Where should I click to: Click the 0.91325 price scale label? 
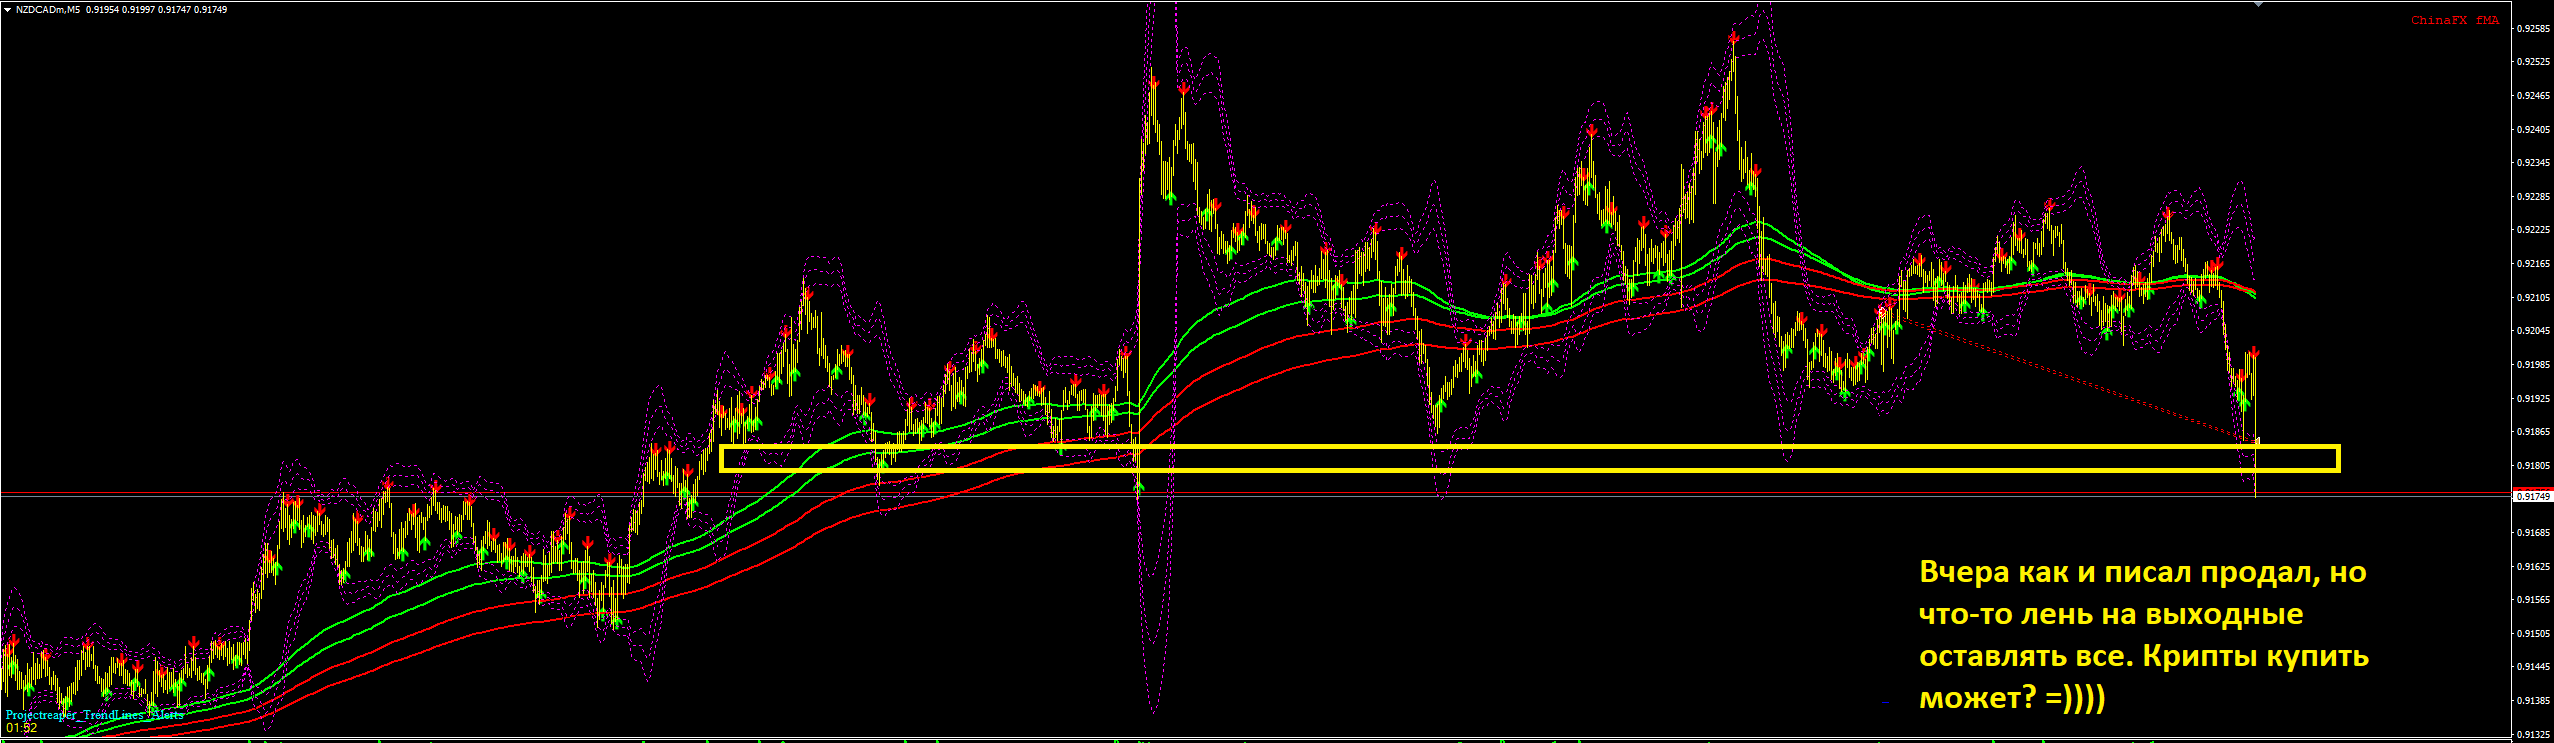(x=2533, y=734)
